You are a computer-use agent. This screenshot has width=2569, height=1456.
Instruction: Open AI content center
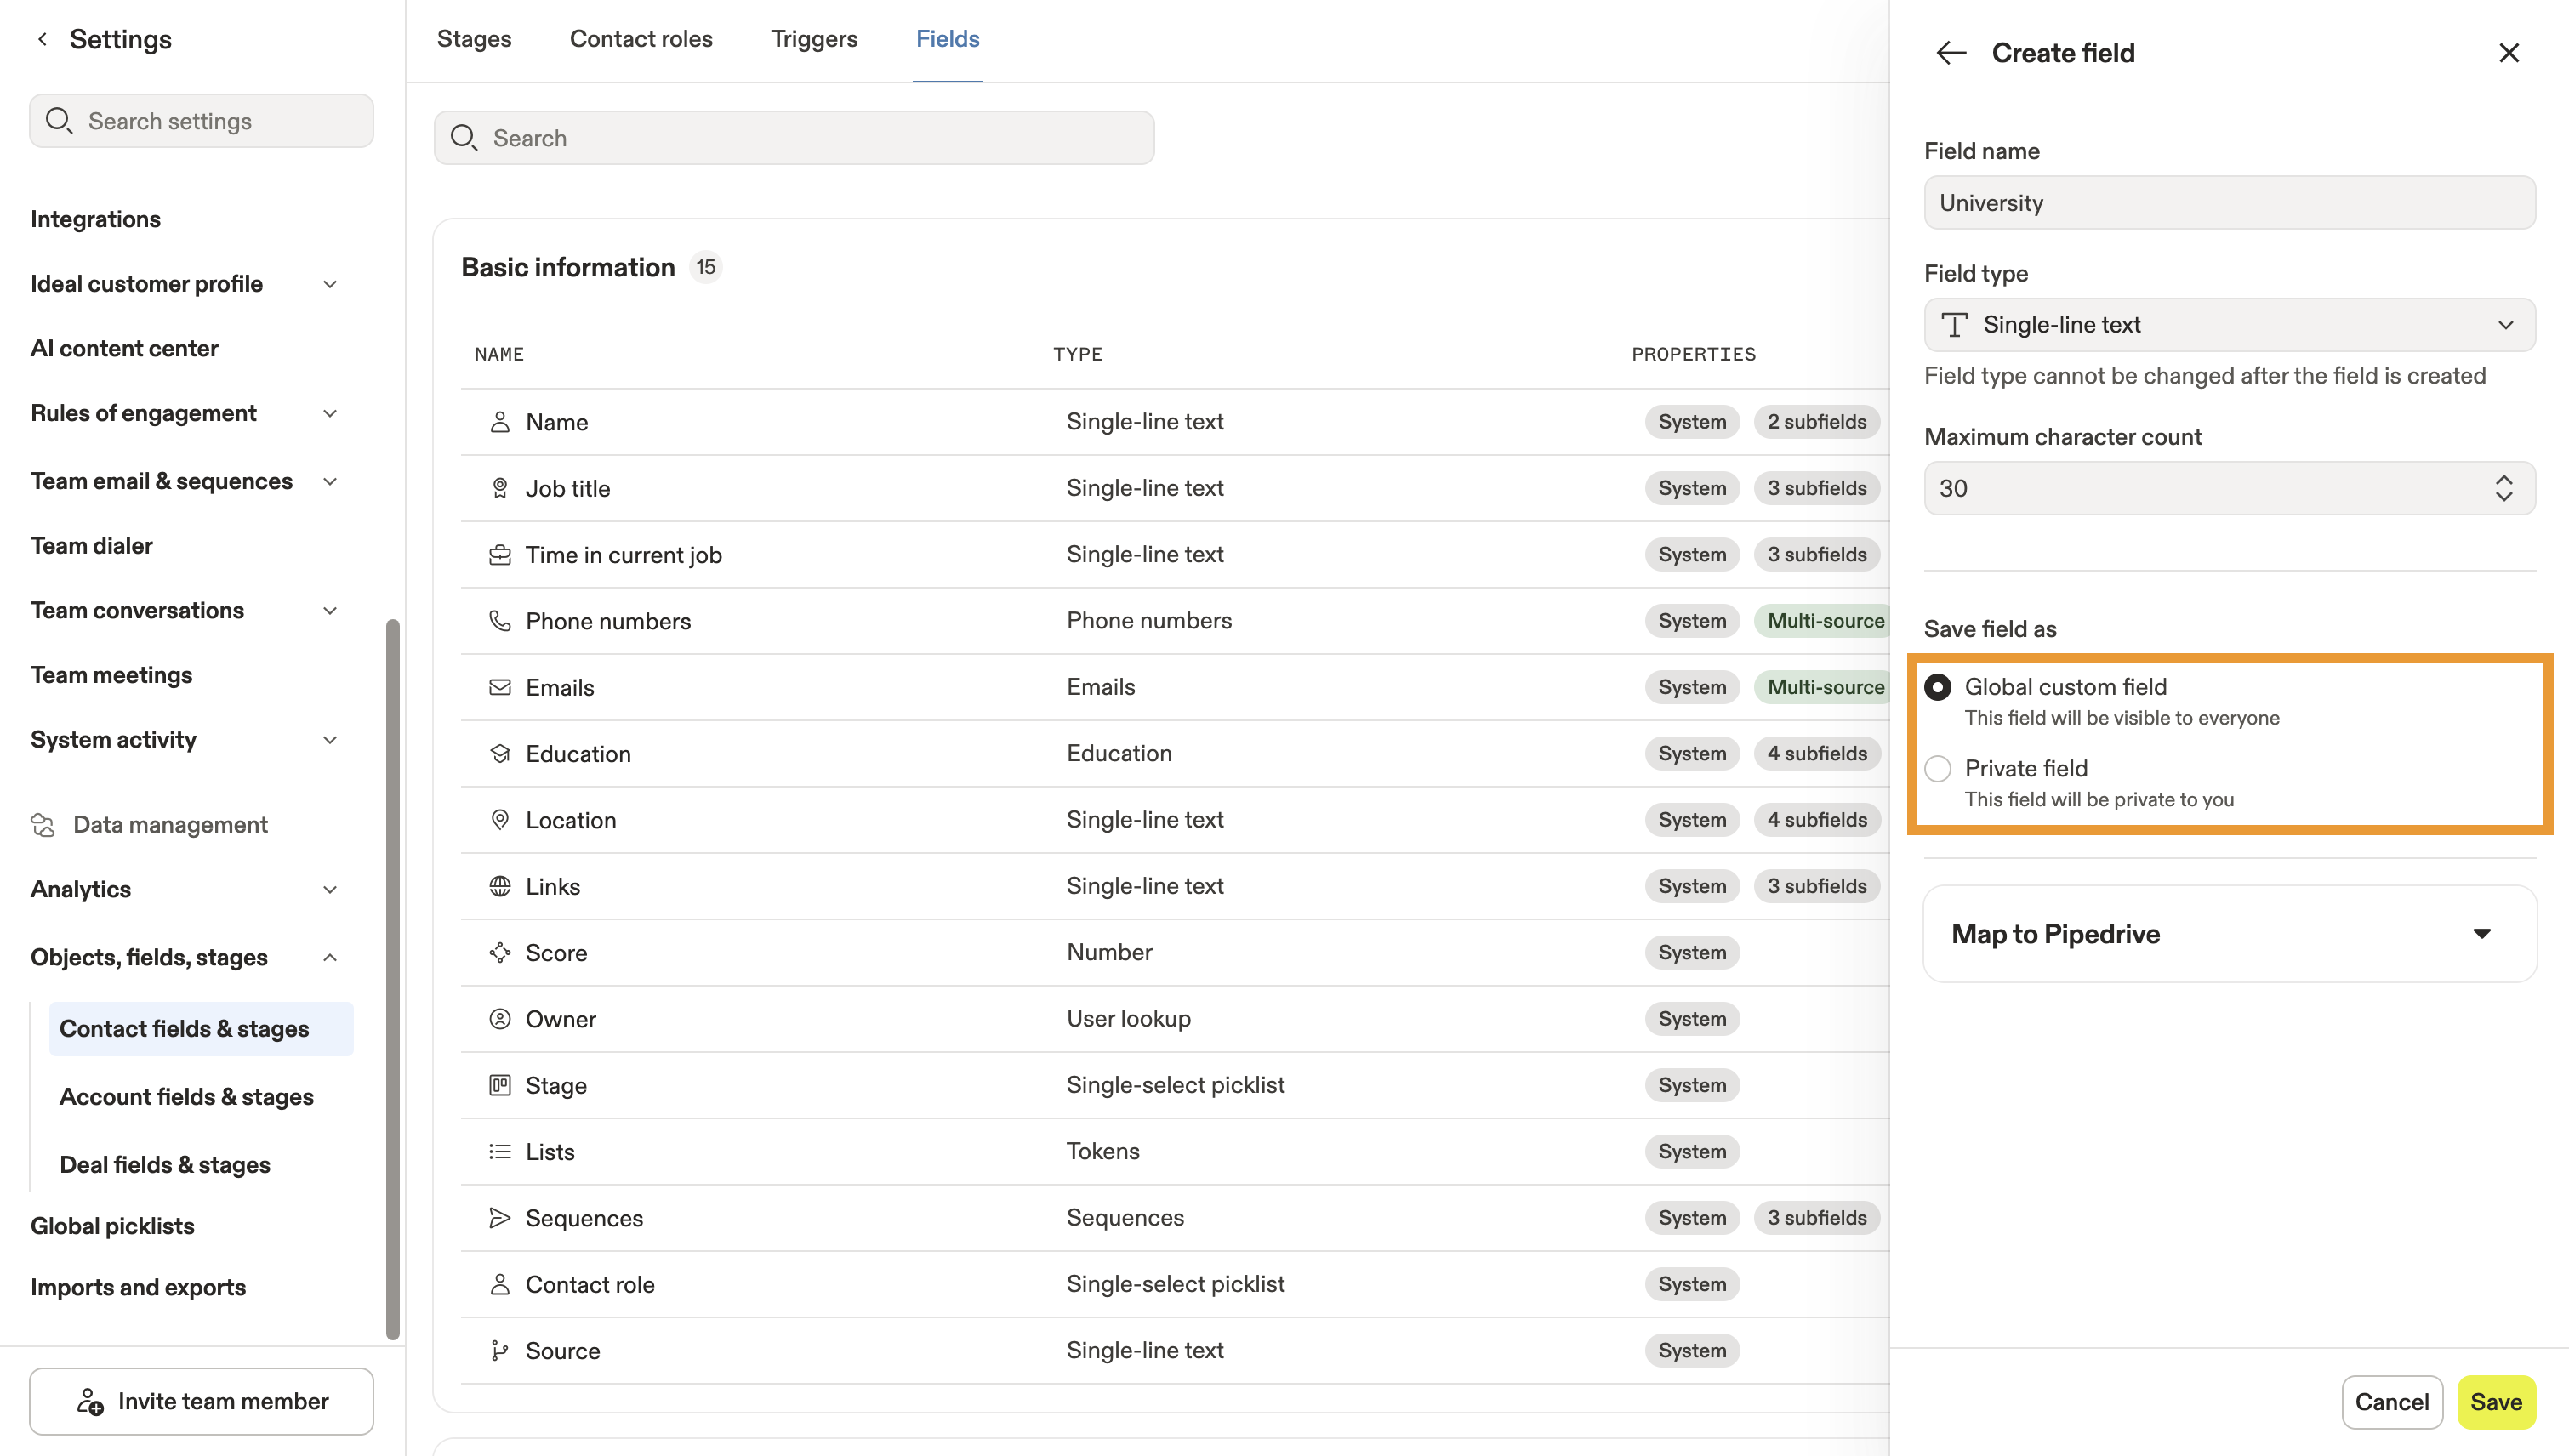[x=124, y=348]
